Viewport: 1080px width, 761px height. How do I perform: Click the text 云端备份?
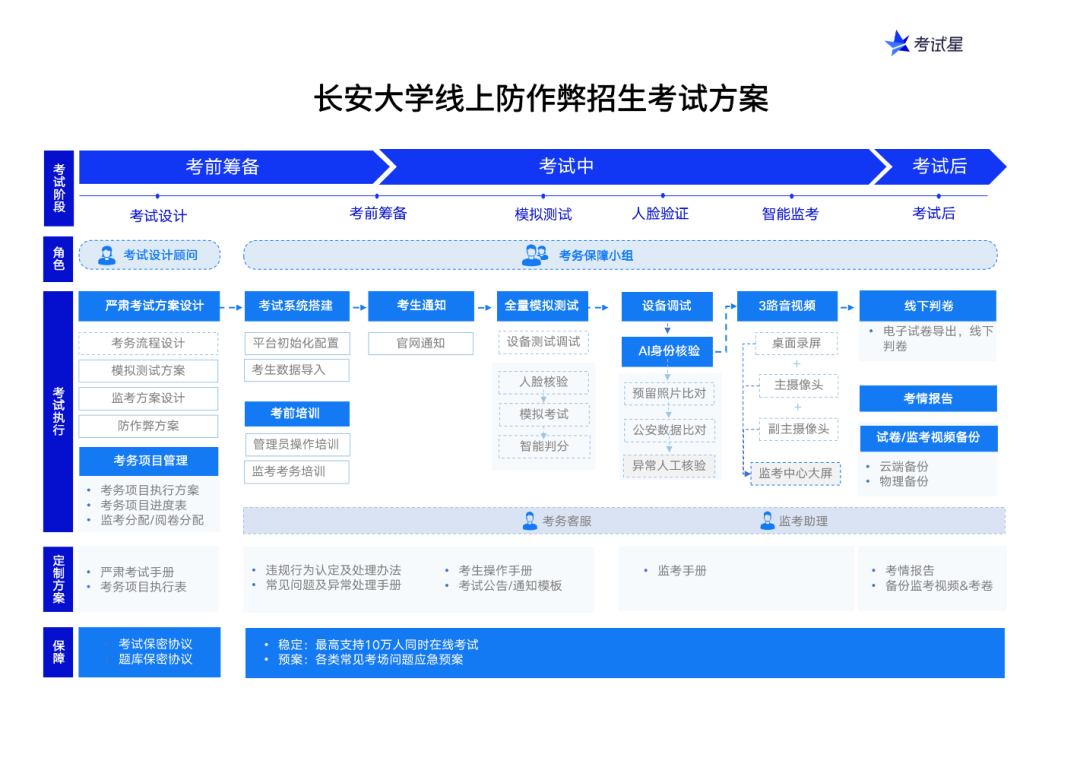click(904, 466)
